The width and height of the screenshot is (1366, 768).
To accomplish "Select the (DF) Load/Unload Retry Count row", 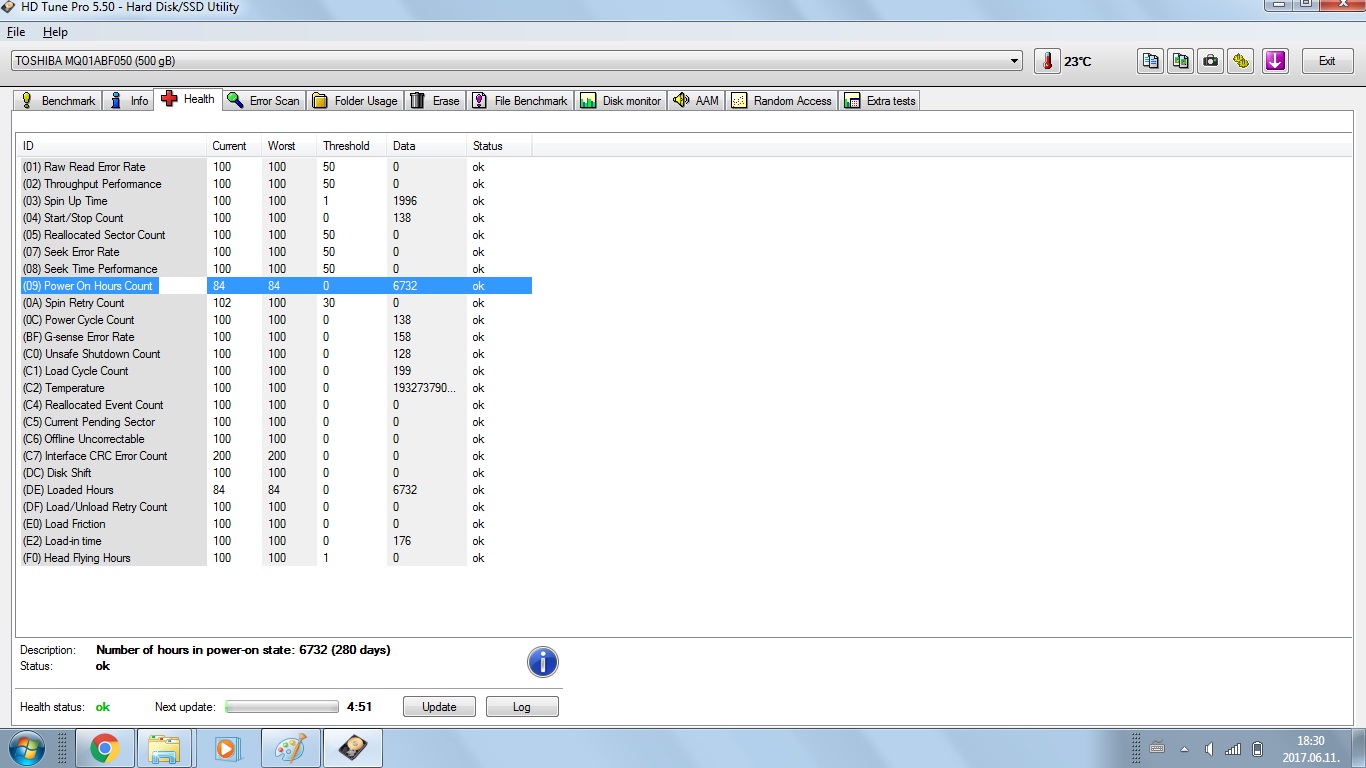I will [x=276, y=507].
